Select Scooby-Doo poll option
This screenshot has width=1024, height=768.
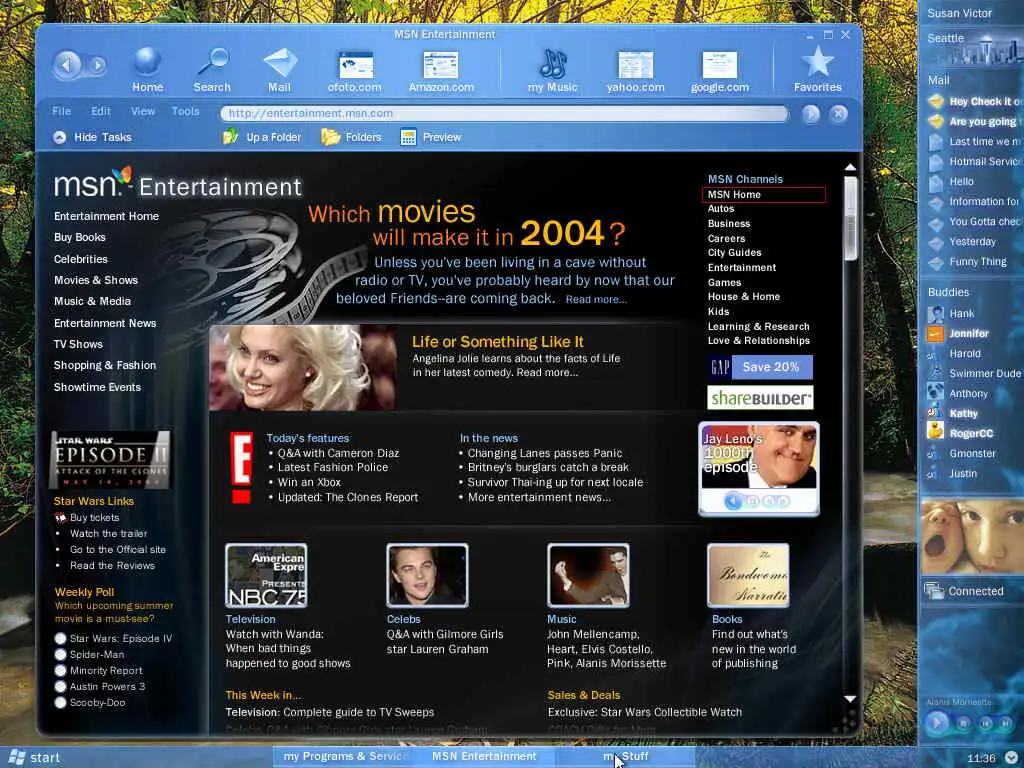pos(61,703)
